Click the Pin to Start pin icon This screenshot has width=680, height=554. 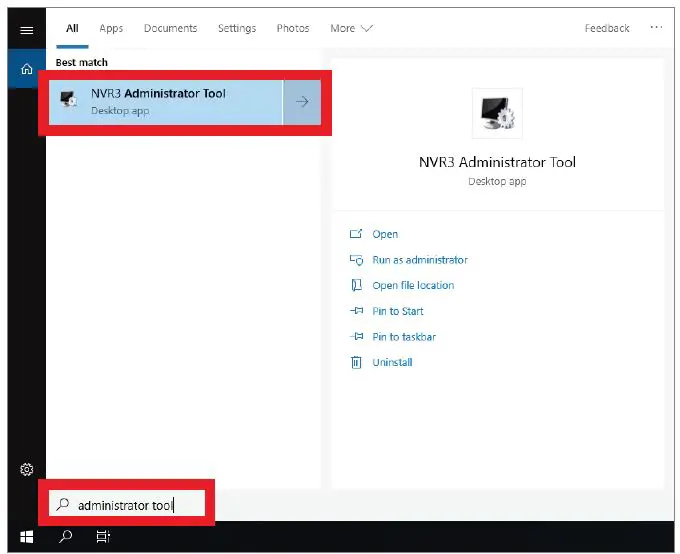[356, 311]
